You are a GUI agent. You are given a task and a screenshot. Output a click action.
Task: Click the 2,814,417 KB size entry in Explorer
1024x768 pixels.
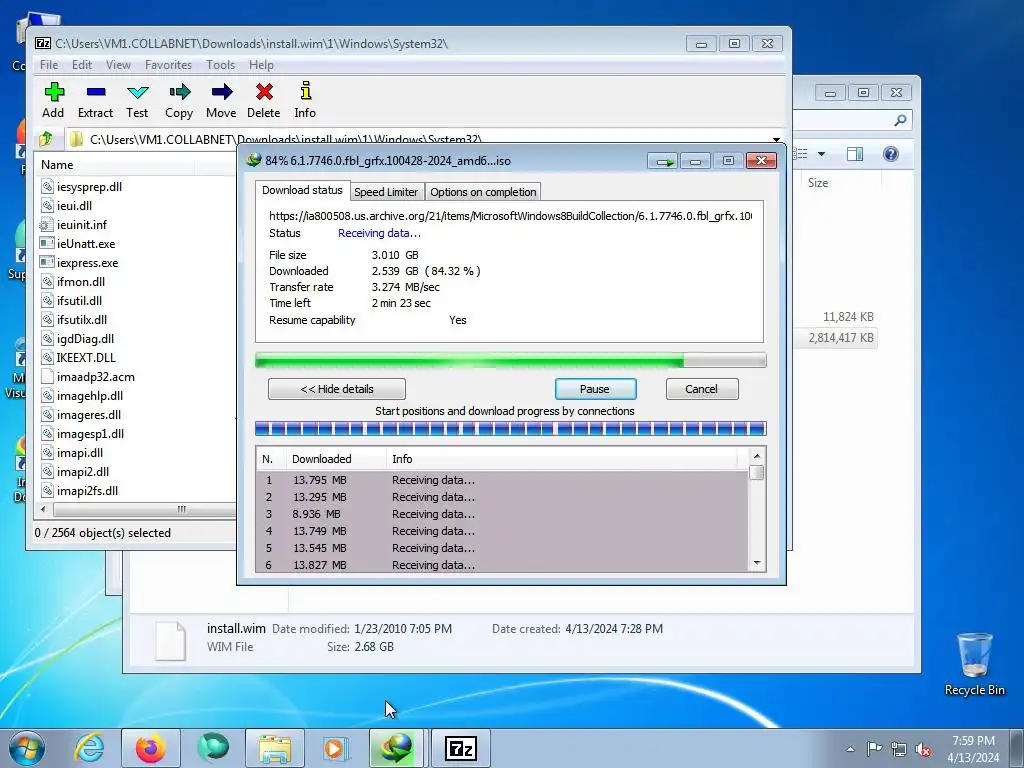point(840,338)
